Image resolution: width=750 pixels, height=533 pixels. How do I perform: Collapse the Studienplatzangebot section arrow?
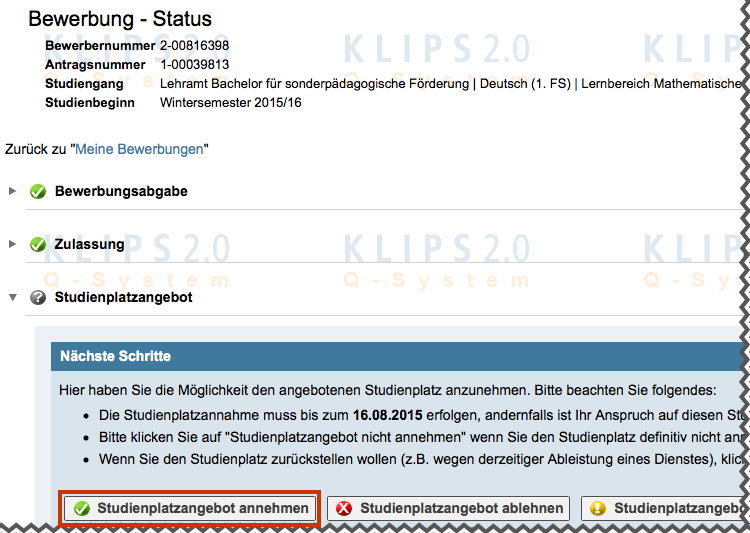tap(13, 298)
